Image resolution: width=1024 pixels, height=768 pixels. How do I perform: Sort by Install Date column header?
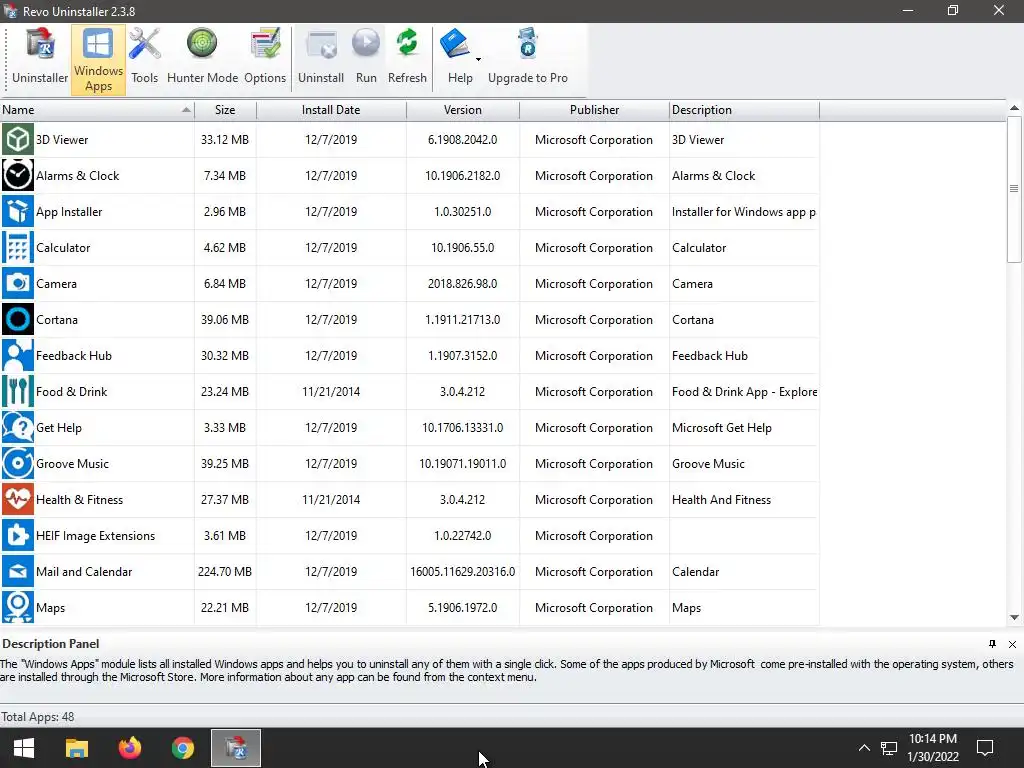click(x=331, y=110)
